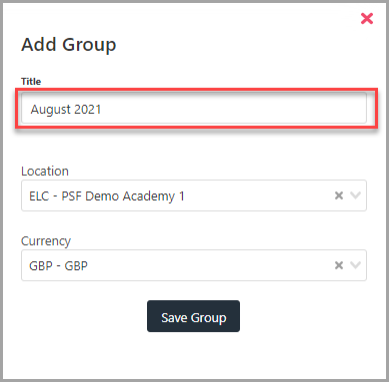Click the August 2021 text in Title
This screenshot has height=382, width=389.
click(66, 109)
